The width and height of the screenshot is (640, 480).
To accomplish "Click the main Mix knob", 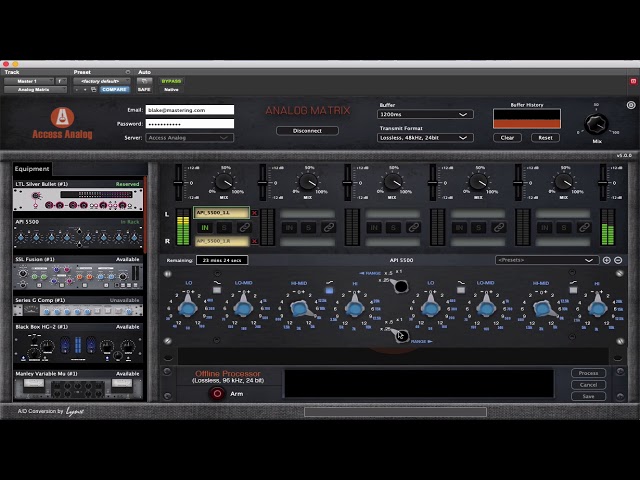I will [596, 124].
